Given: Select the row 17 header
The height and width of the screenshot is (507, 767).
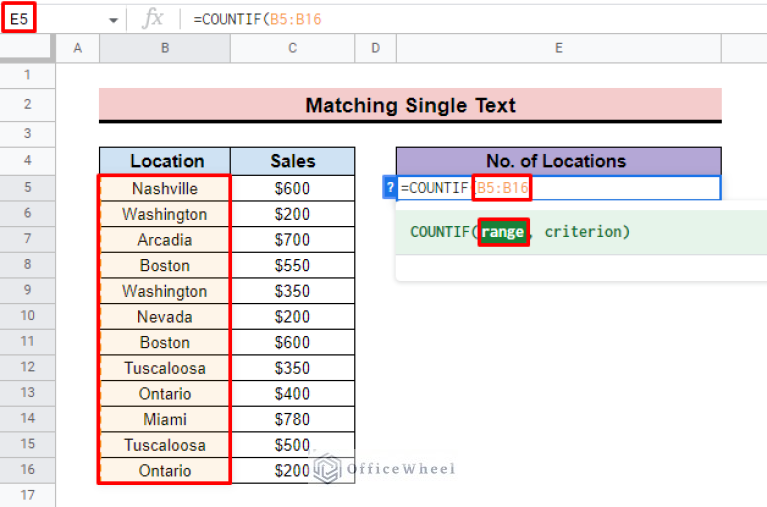Looking at the screenshot, I should tap(27, 495).
